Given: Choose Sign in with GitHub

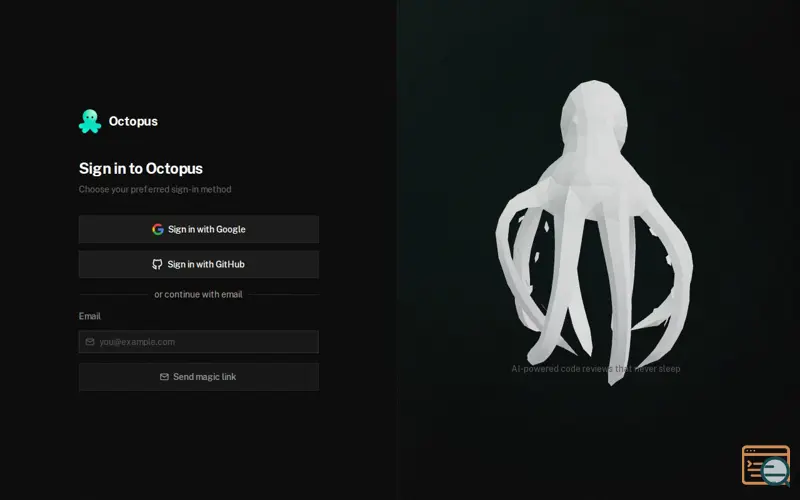Looking at the screenshot, I should point(199,264).
